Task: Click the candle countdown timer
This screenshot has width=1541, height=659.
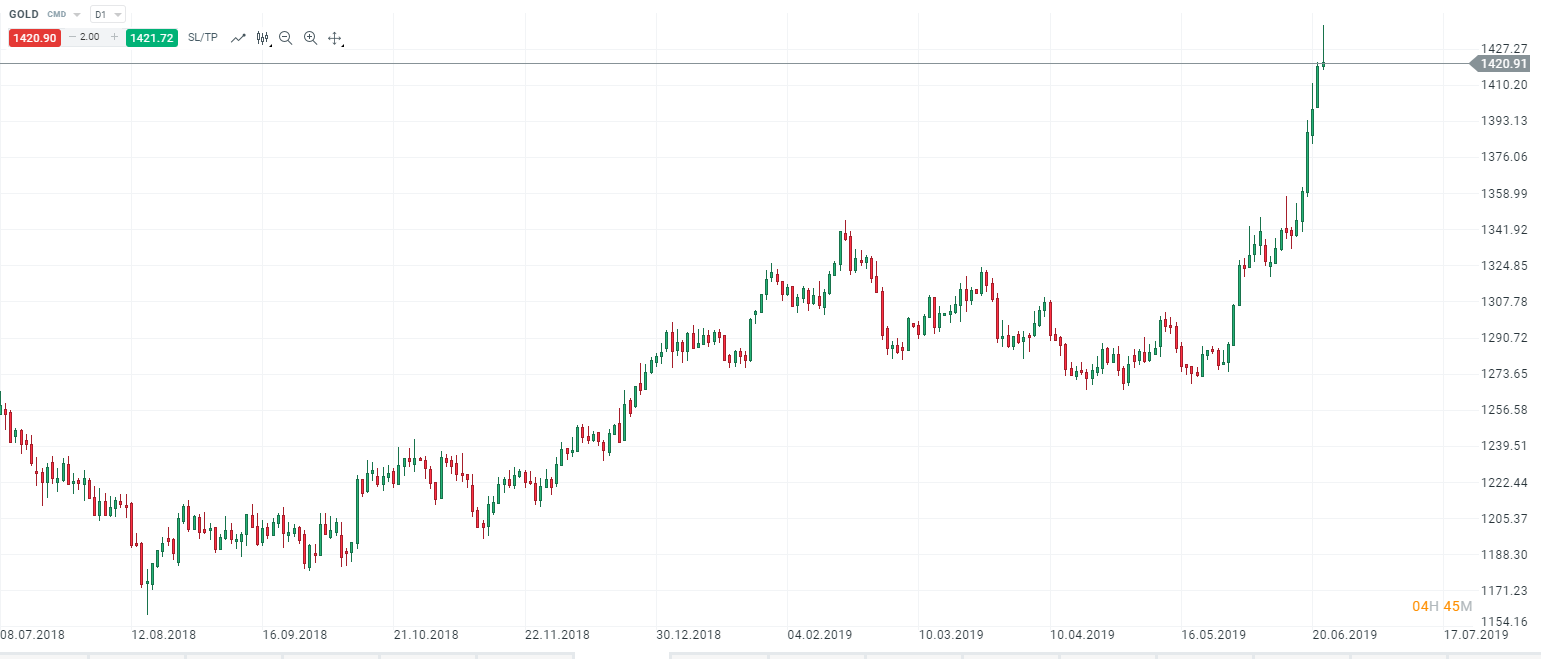Action: click(x=1437, y=606)
